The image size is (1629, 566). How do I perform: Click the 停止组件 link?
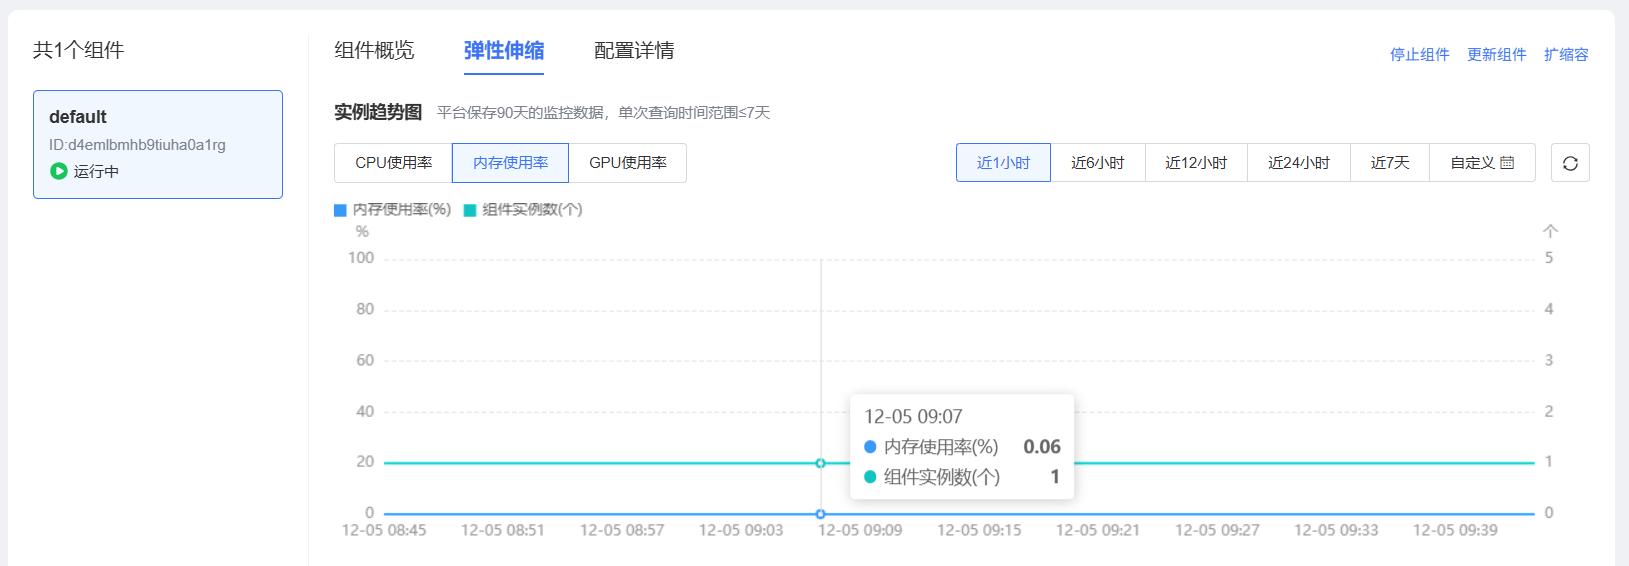click(x=1419, y=55)
